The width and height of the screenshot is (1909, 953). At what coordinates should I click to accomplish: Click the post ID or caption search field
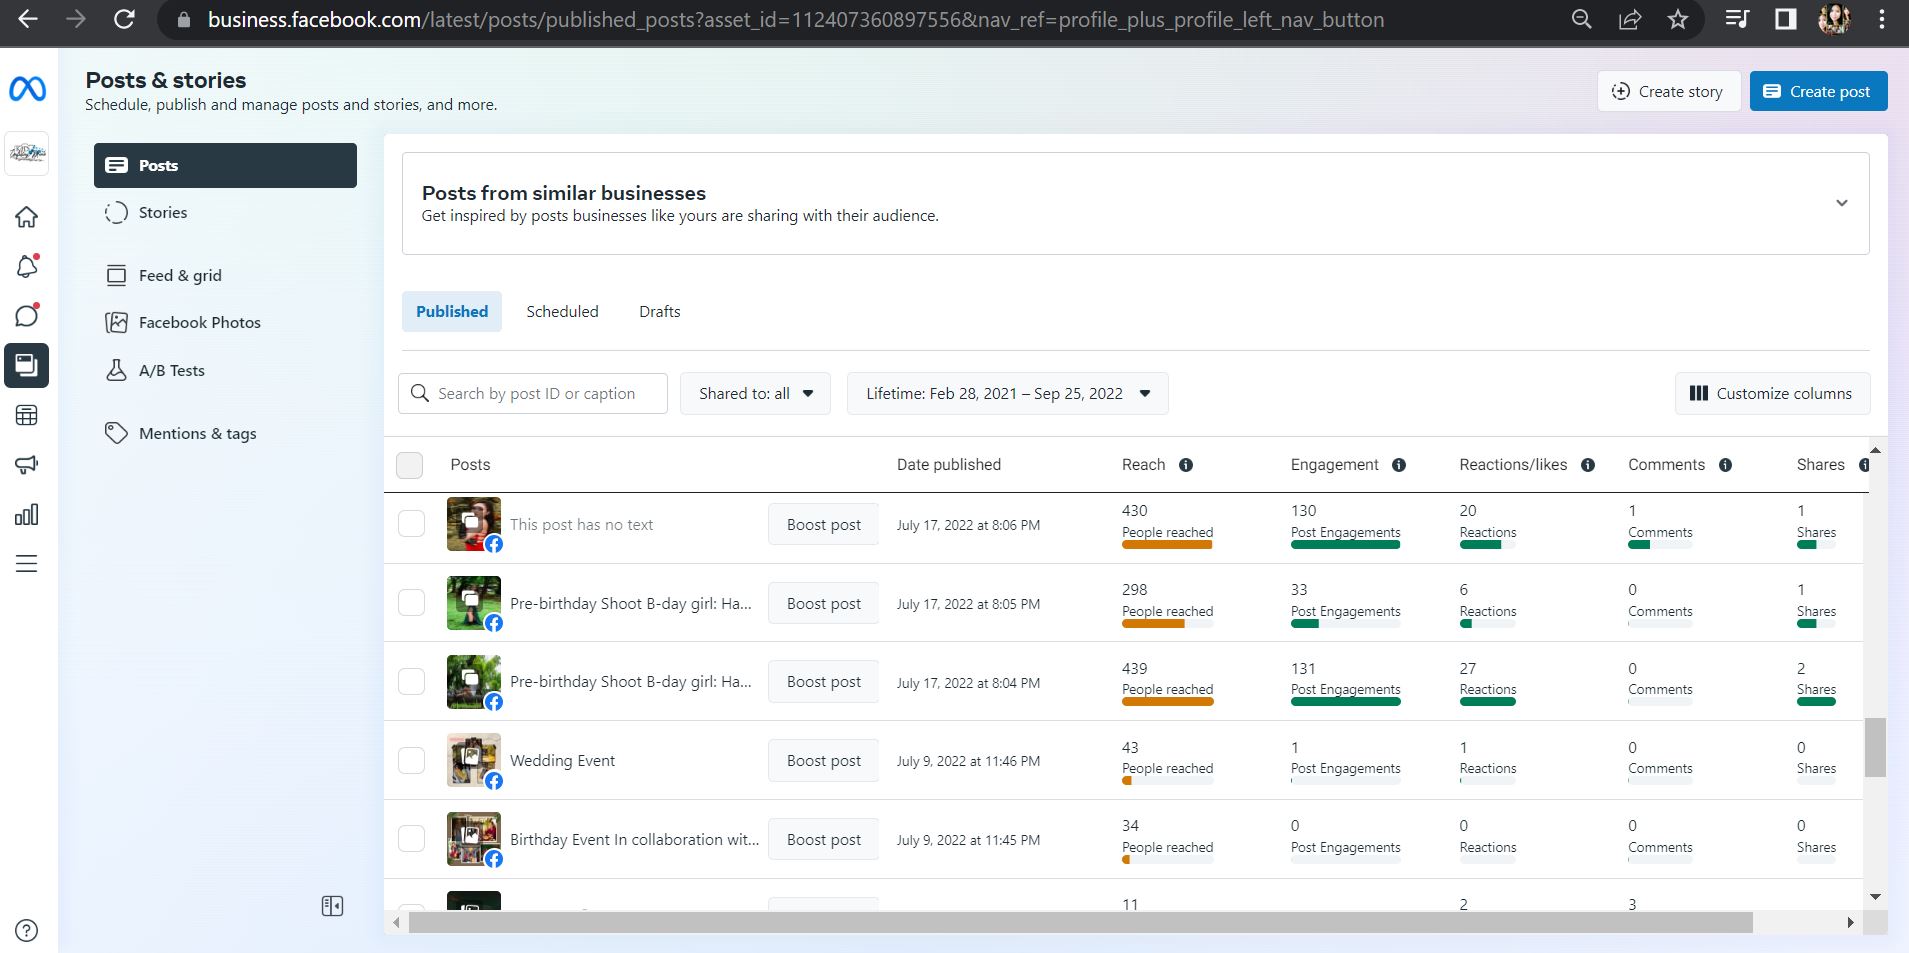(535, 394)
